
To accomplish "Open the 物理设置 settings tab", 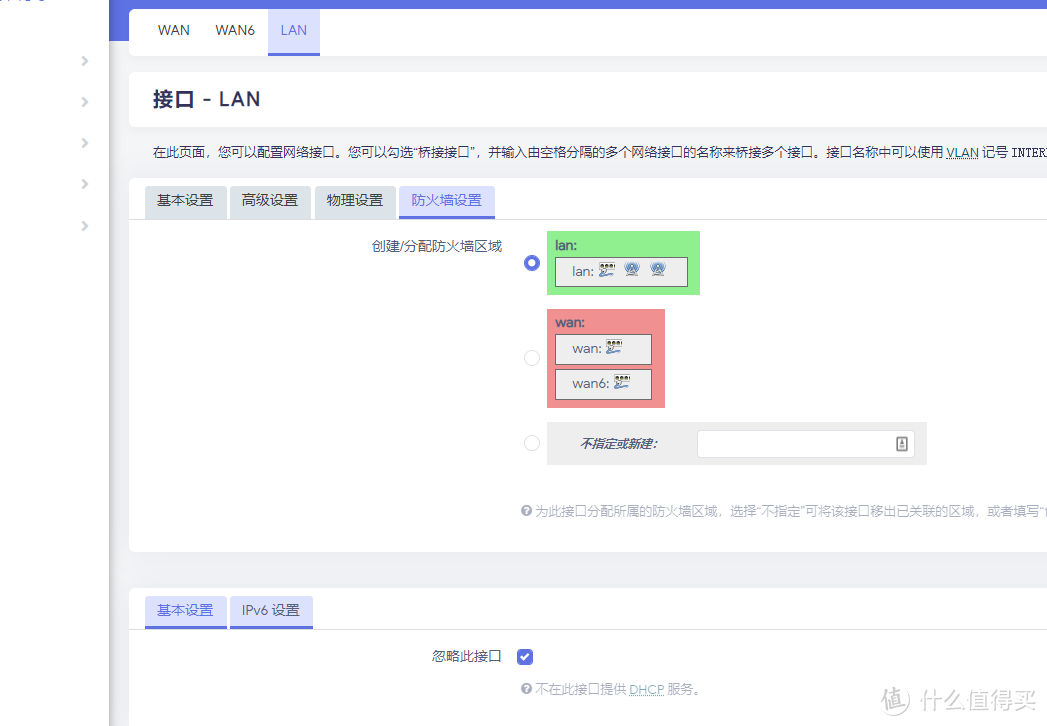I will (x=355, y=201).
